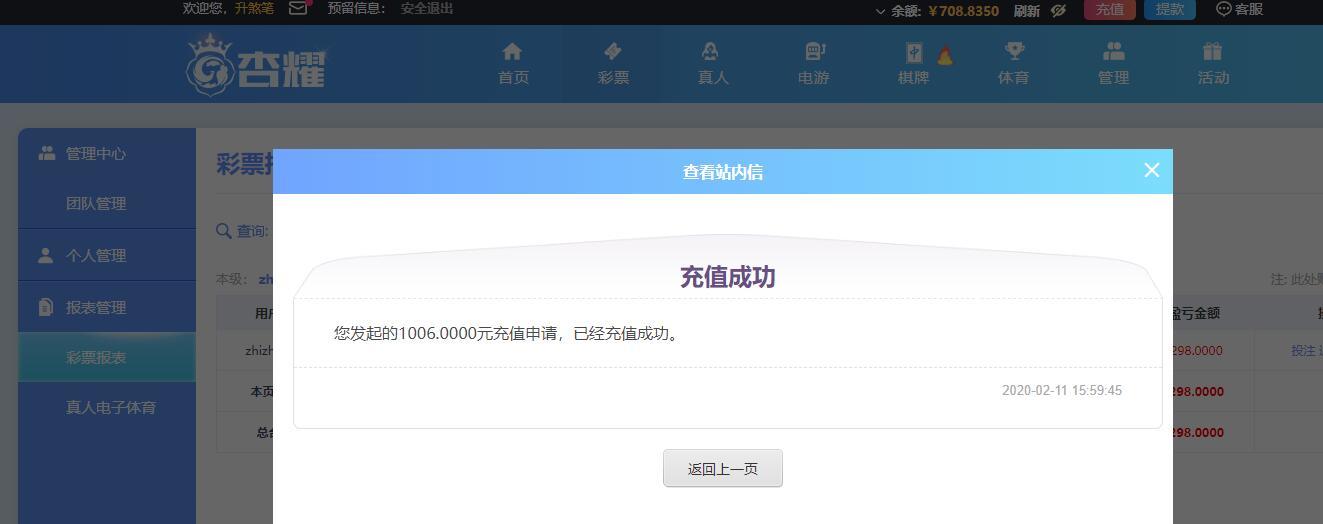Click the message text about 1006.0000元
Image resolution: width=1323 pixels, height=524 pixels.
tap(509, 333)
